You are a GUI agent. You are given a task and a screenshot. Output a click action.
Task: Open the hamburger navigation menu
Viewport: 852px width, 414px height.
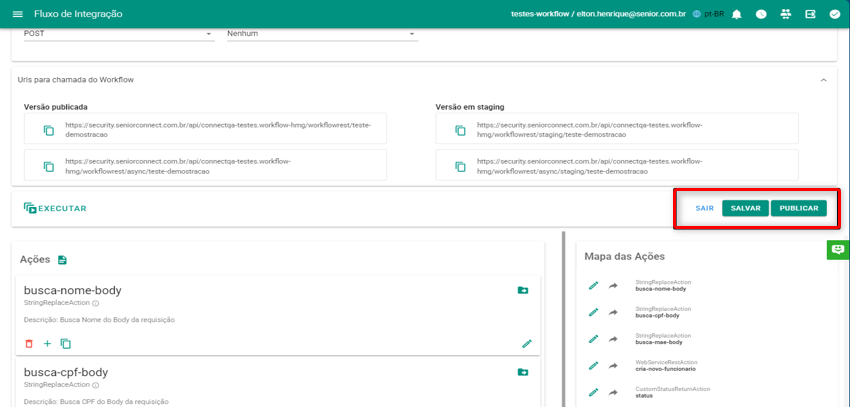pyautogui.click(x=17, y=14)
